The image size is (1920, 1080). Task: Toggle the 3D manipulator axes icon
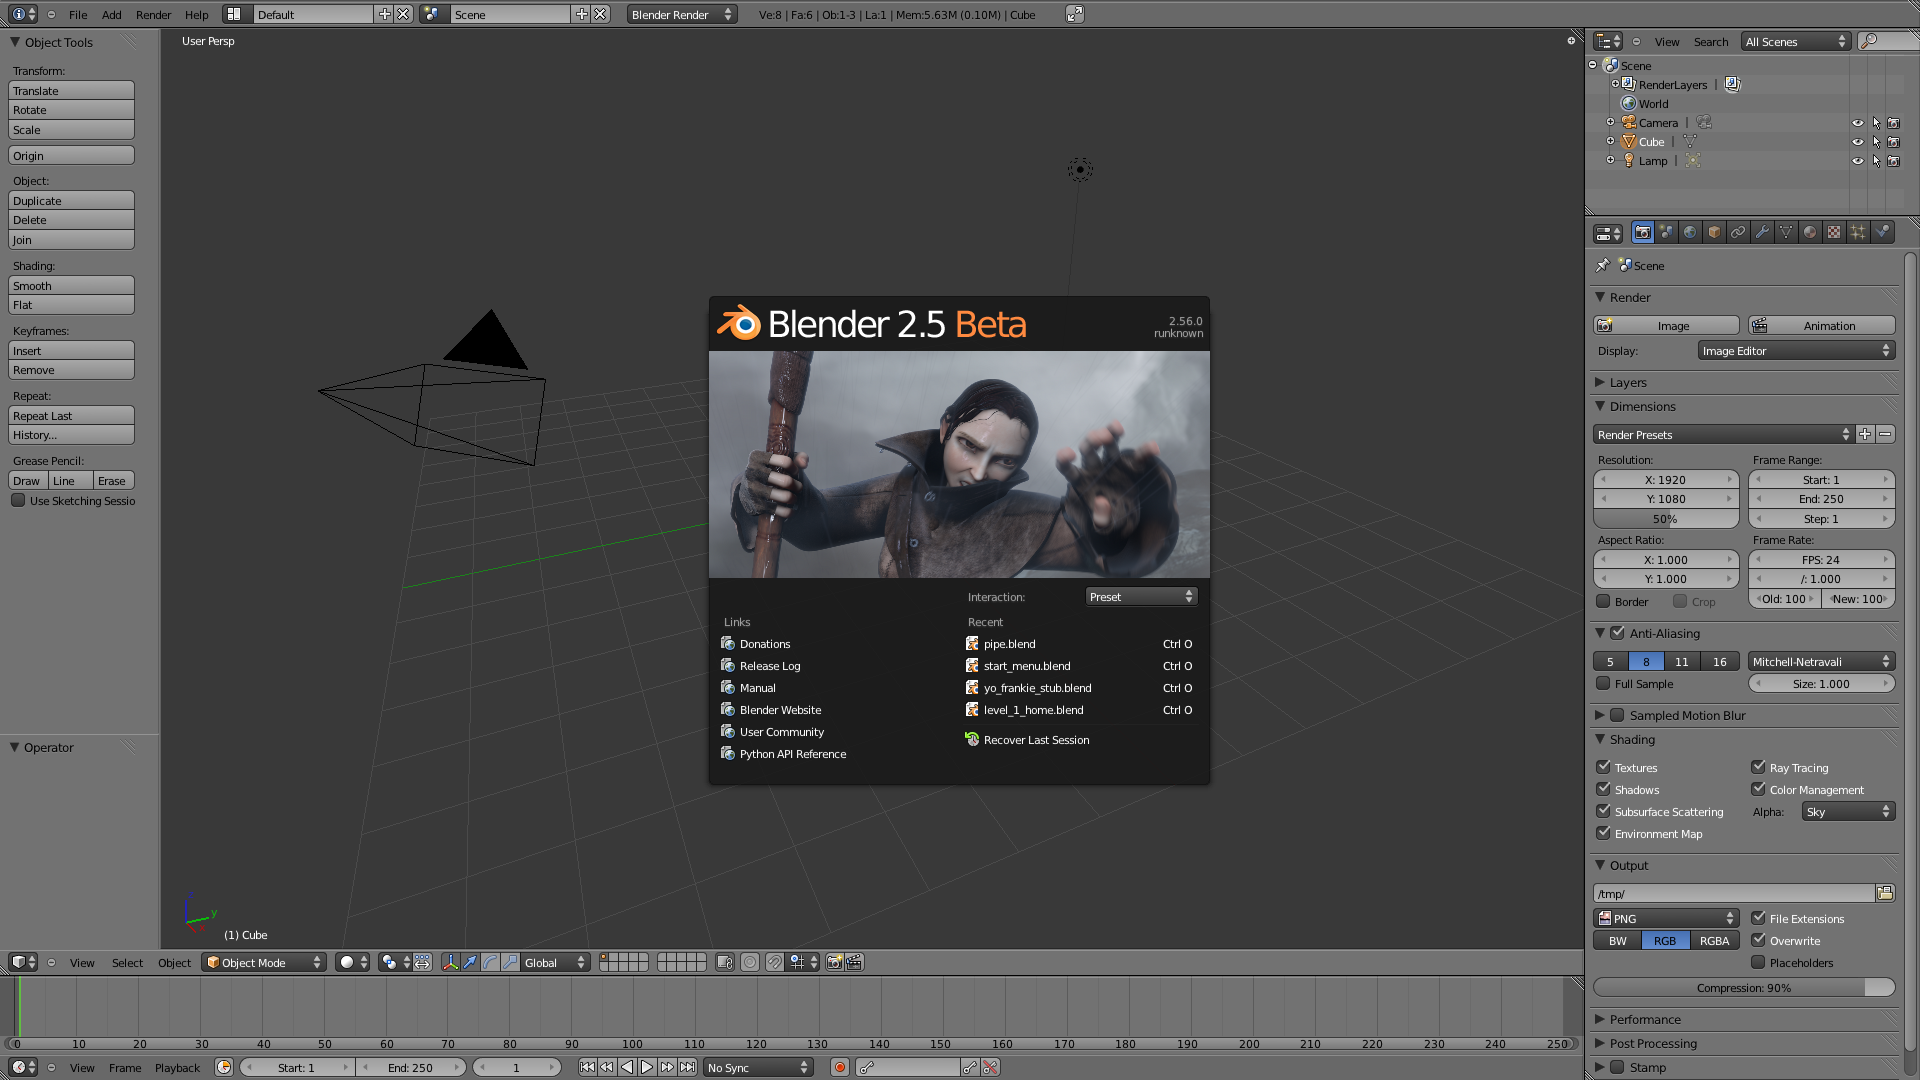450,962
